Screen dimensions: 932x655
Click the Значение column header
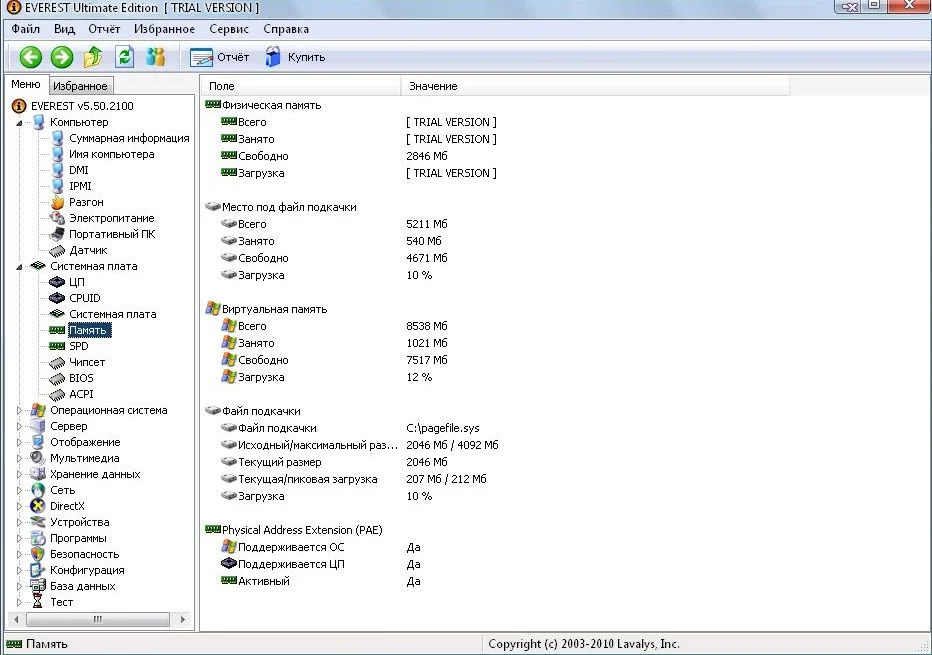[596, 86]
